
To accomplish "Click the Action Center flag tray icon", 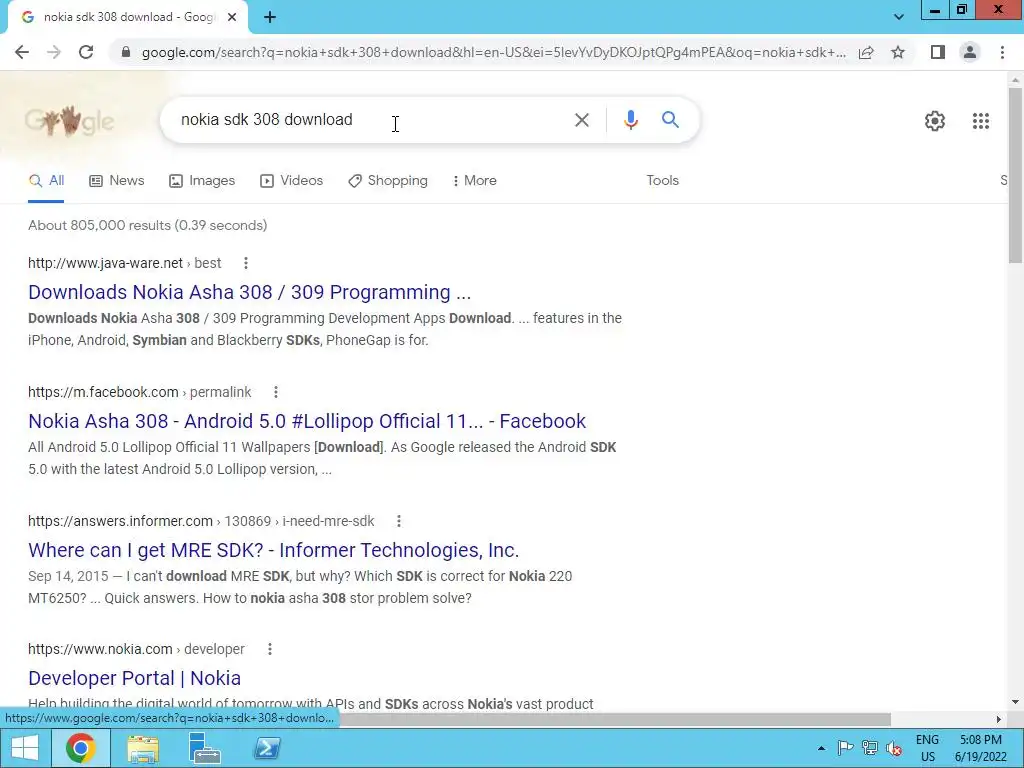I will tap(845, 748).
